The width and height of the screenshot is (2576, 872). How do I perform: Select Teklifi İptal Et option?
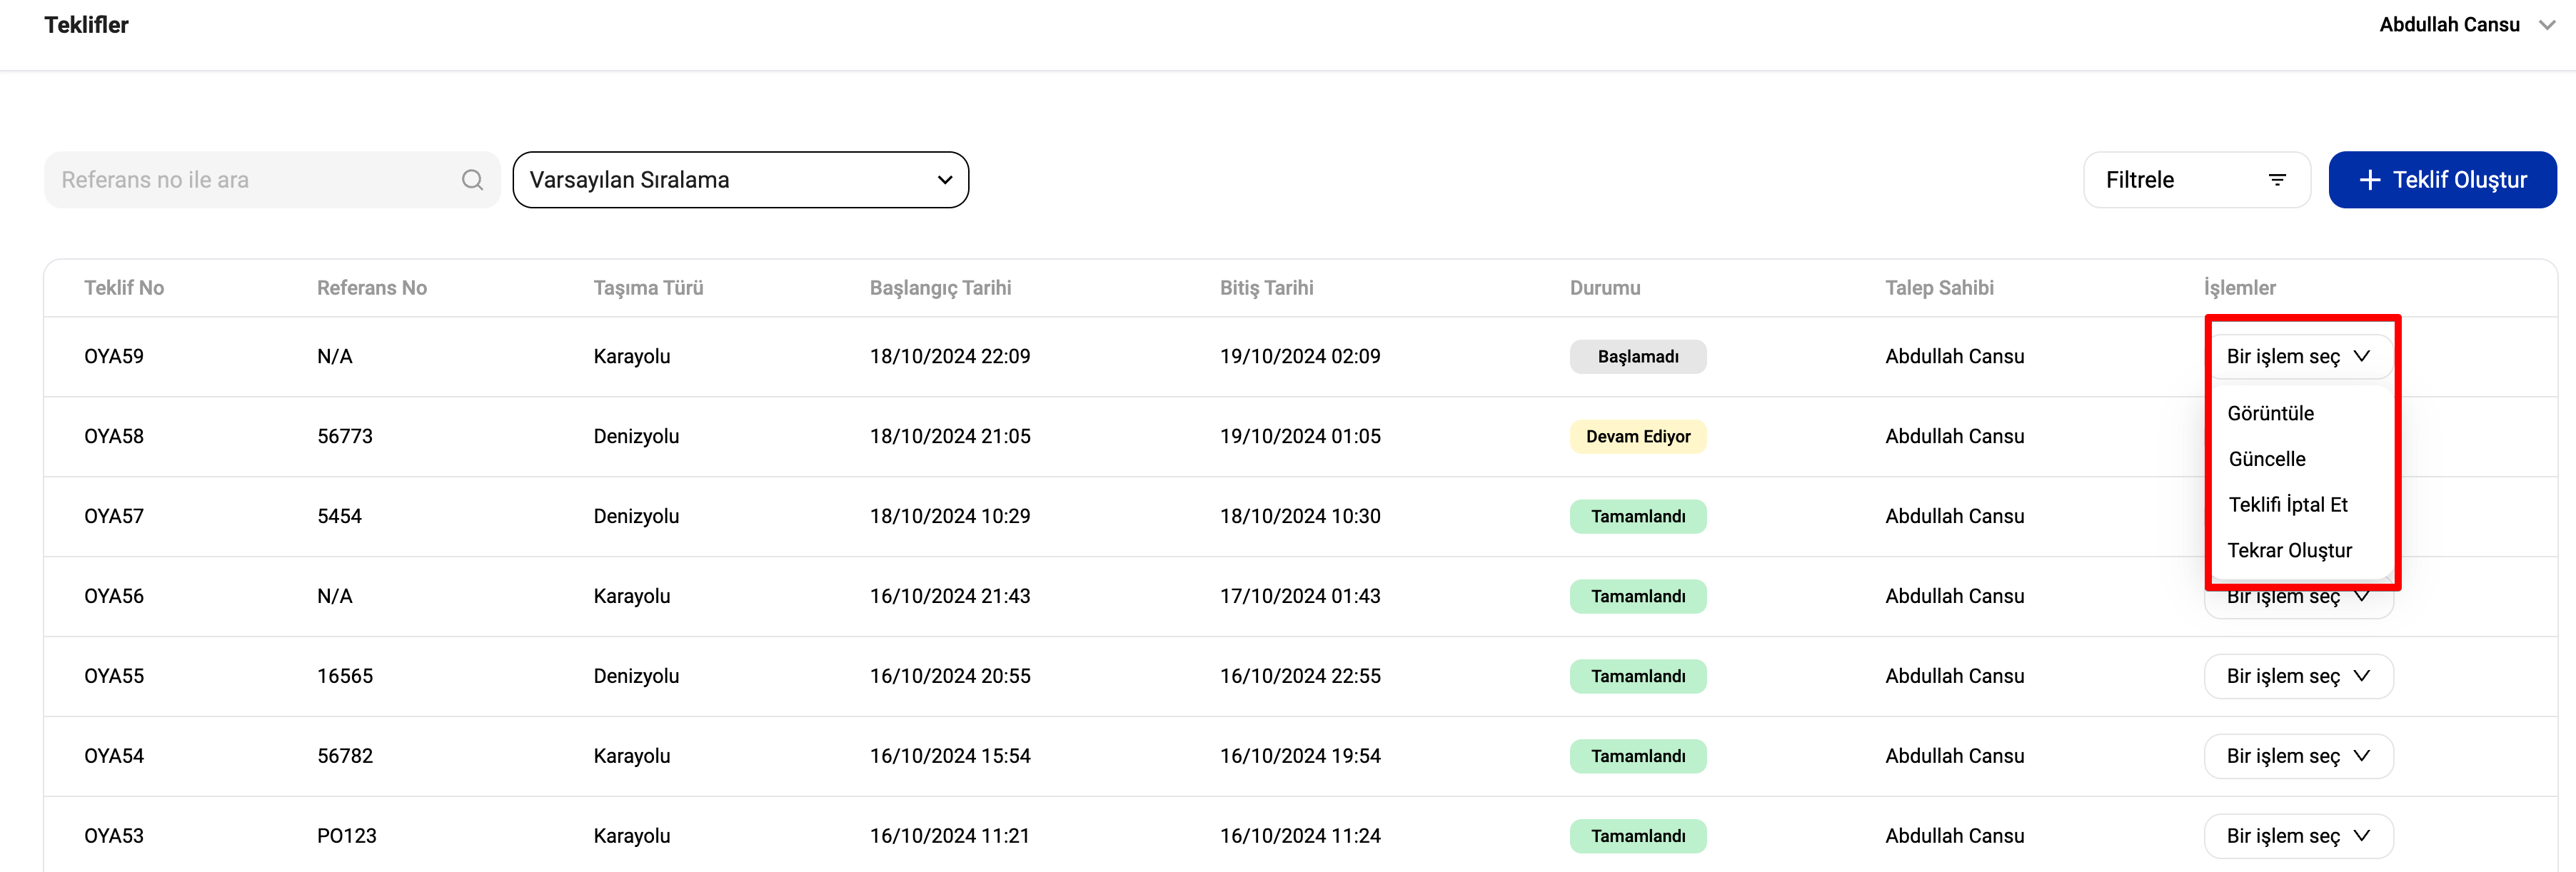point(2287,505)
